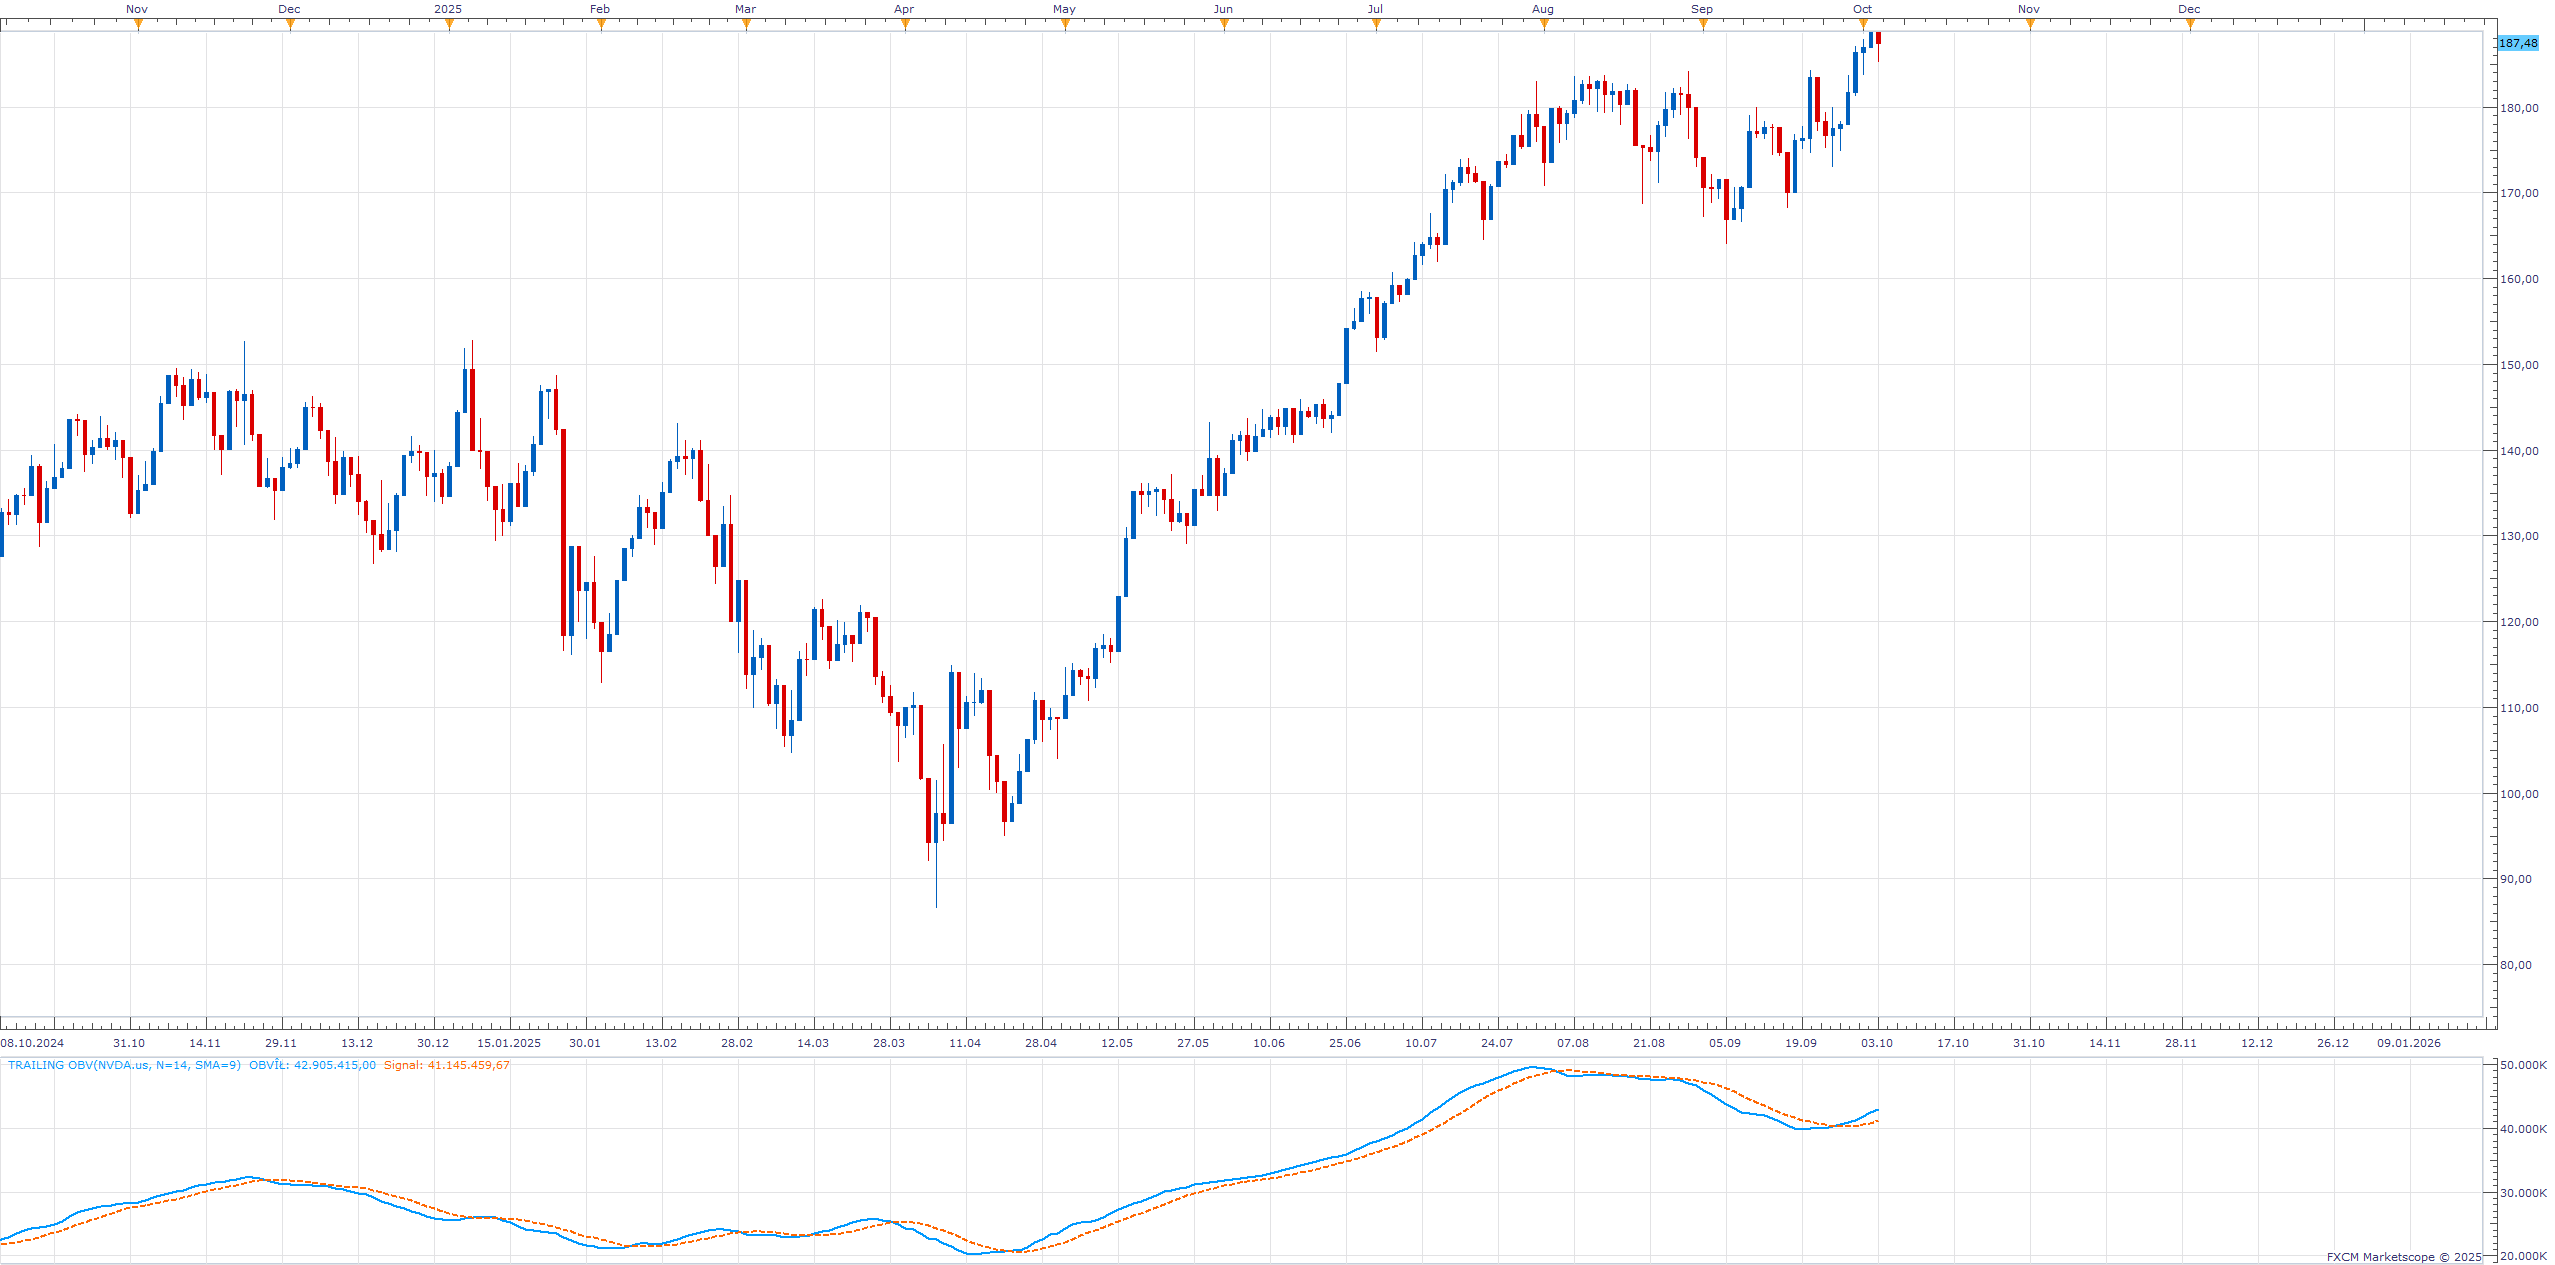The width and height of the screenshot is (2555, 1265).
Task: Click the 19.09 date label
Action: [x=1801, y=1043]
